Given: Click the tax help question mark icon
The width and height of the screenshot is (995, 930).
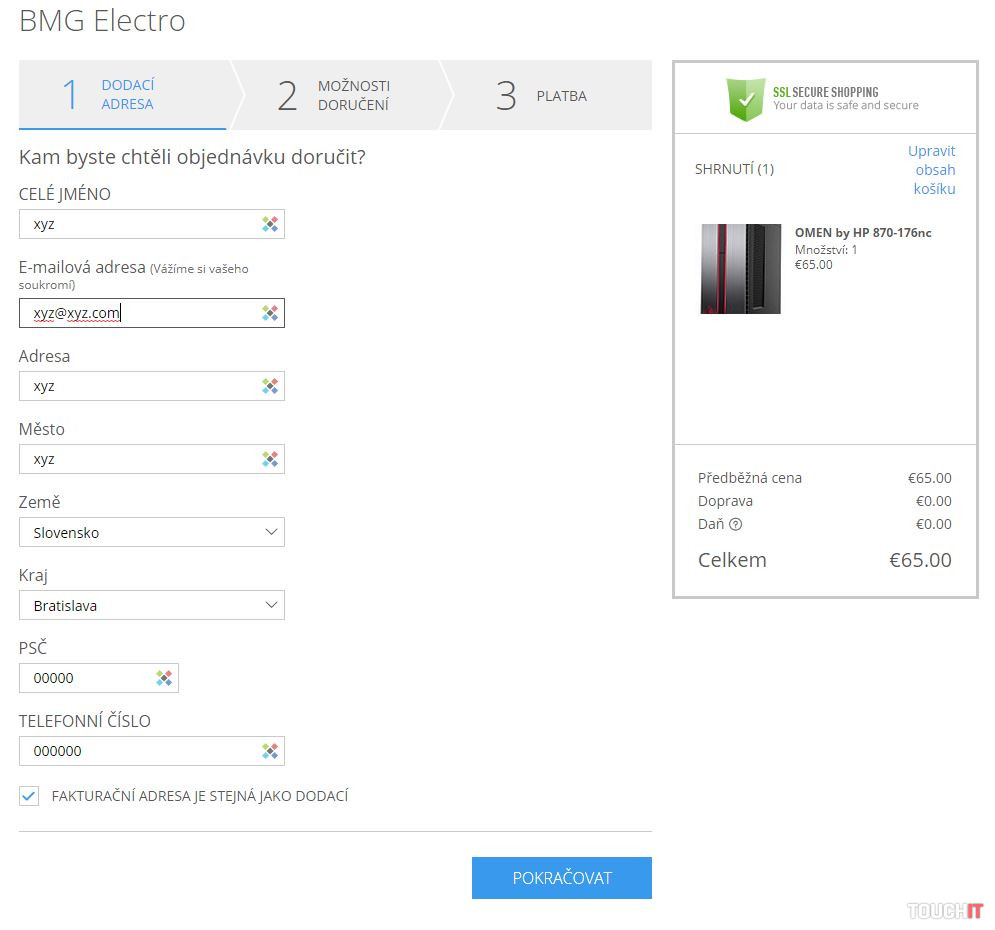Looking at the screenshot, I should point(736,524).
